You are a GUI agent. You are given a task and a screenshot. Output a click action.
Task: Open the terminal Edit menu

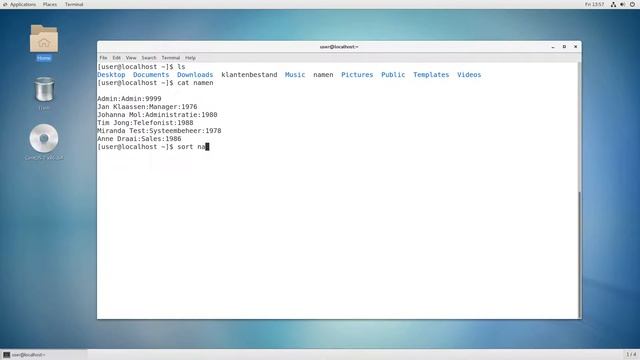pos(116,58)
